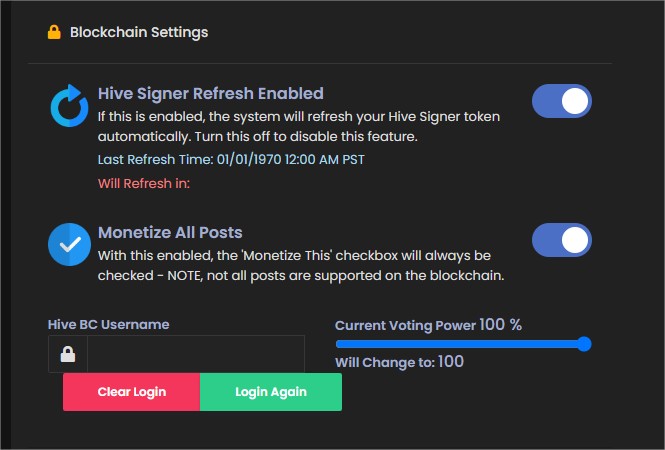This screenshot has height=450, width=665.
Task: Click the voting power slider handle
Action: 584,344
